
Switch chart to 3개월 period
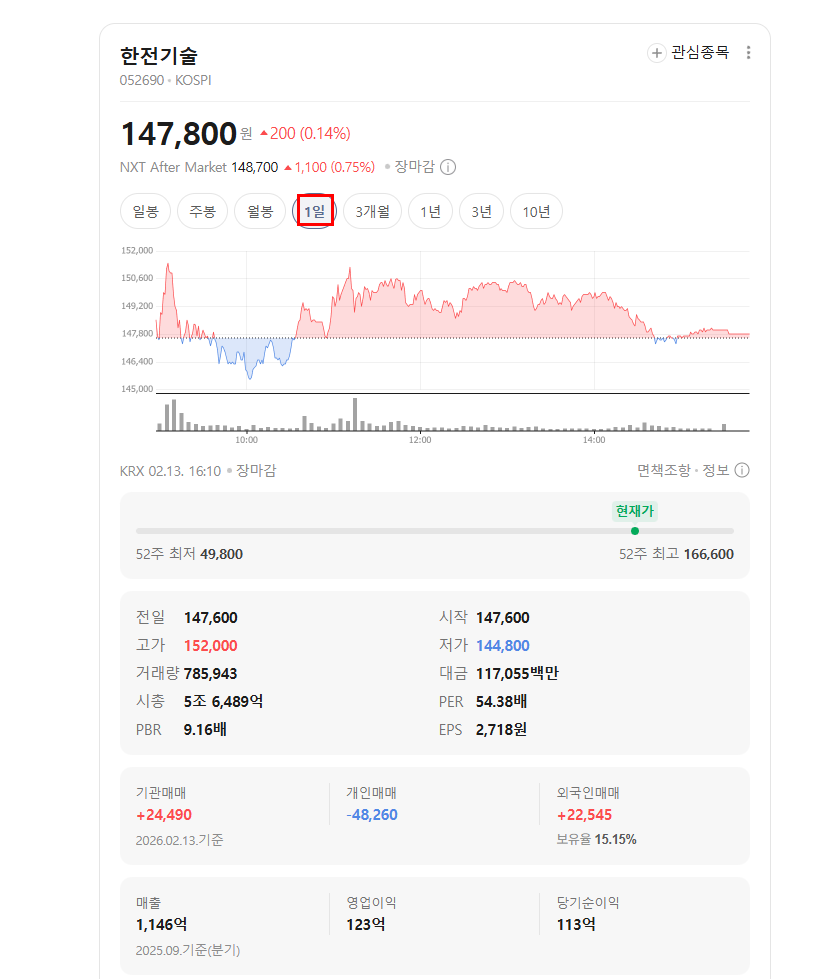[x=372, y=212]
